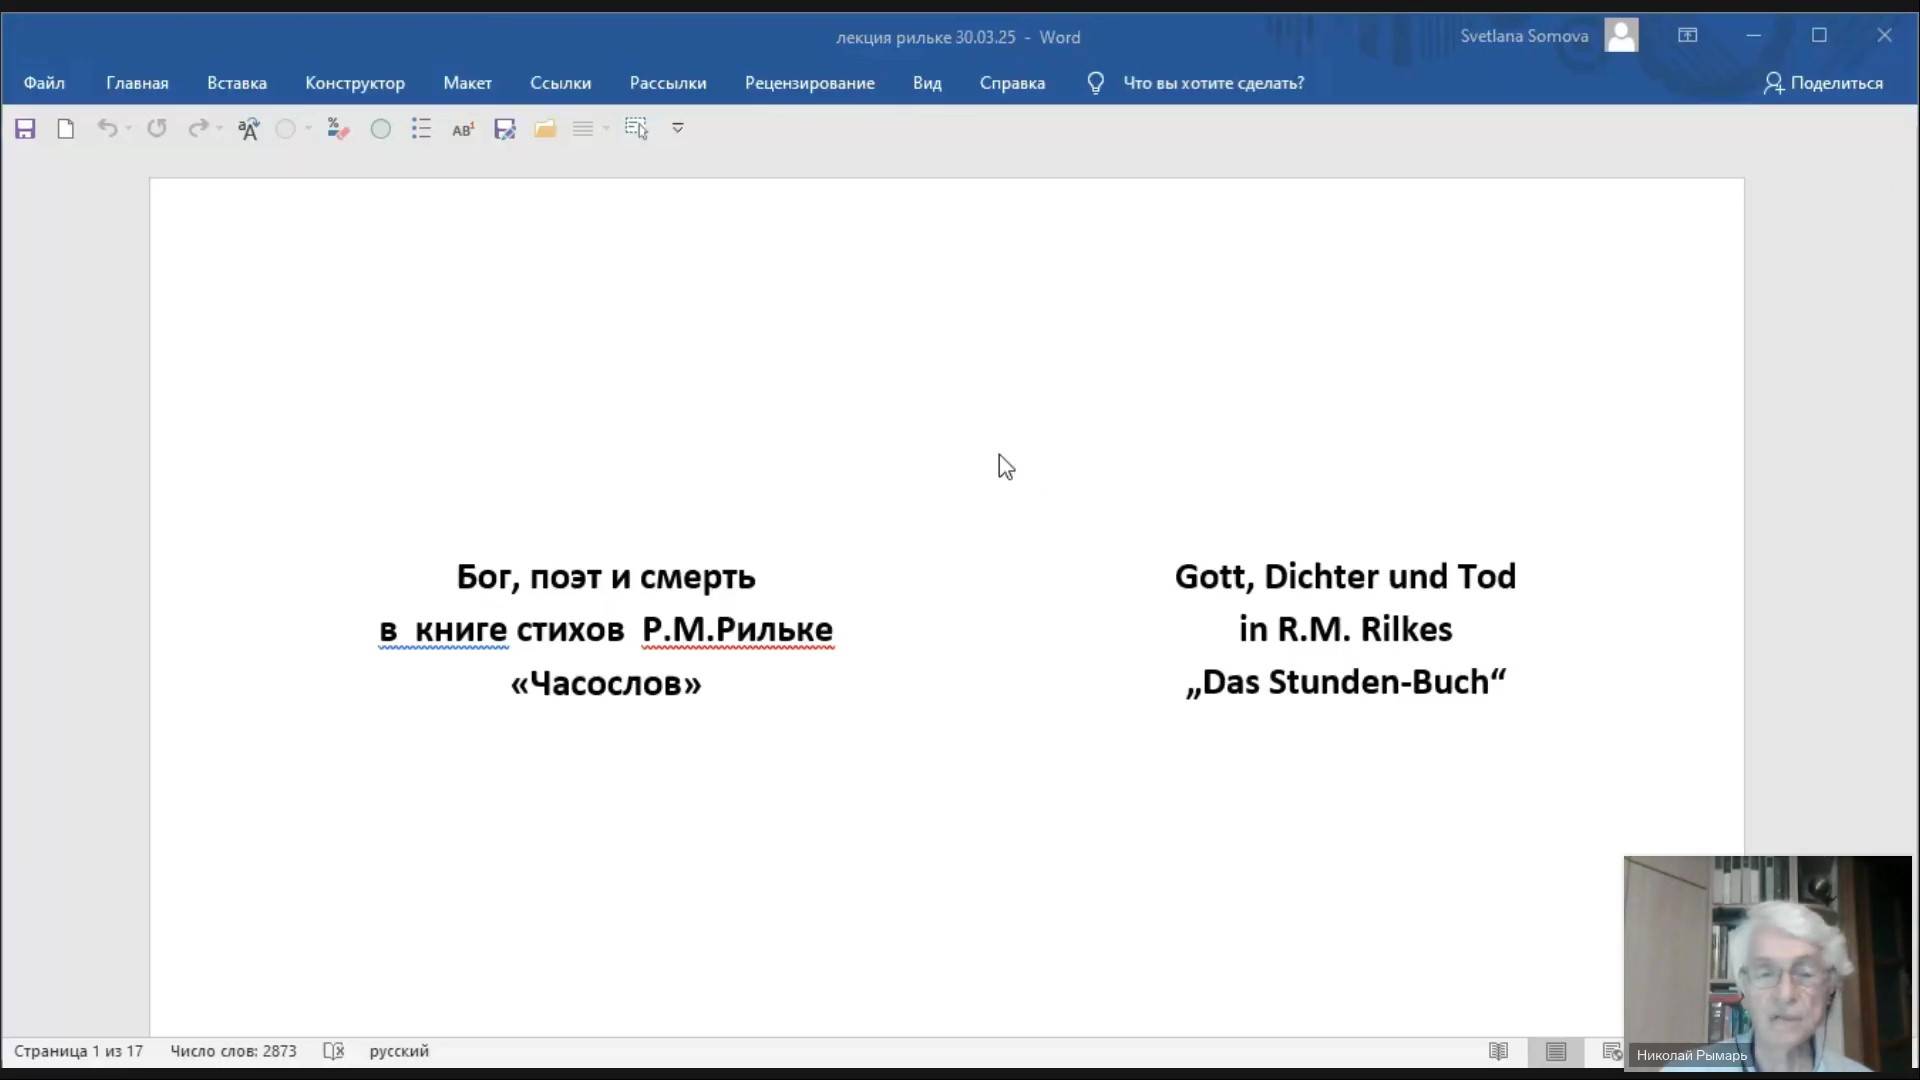Insert footnote with AB1 icon
1920x1080 pixels.
[x=463, y=129]
